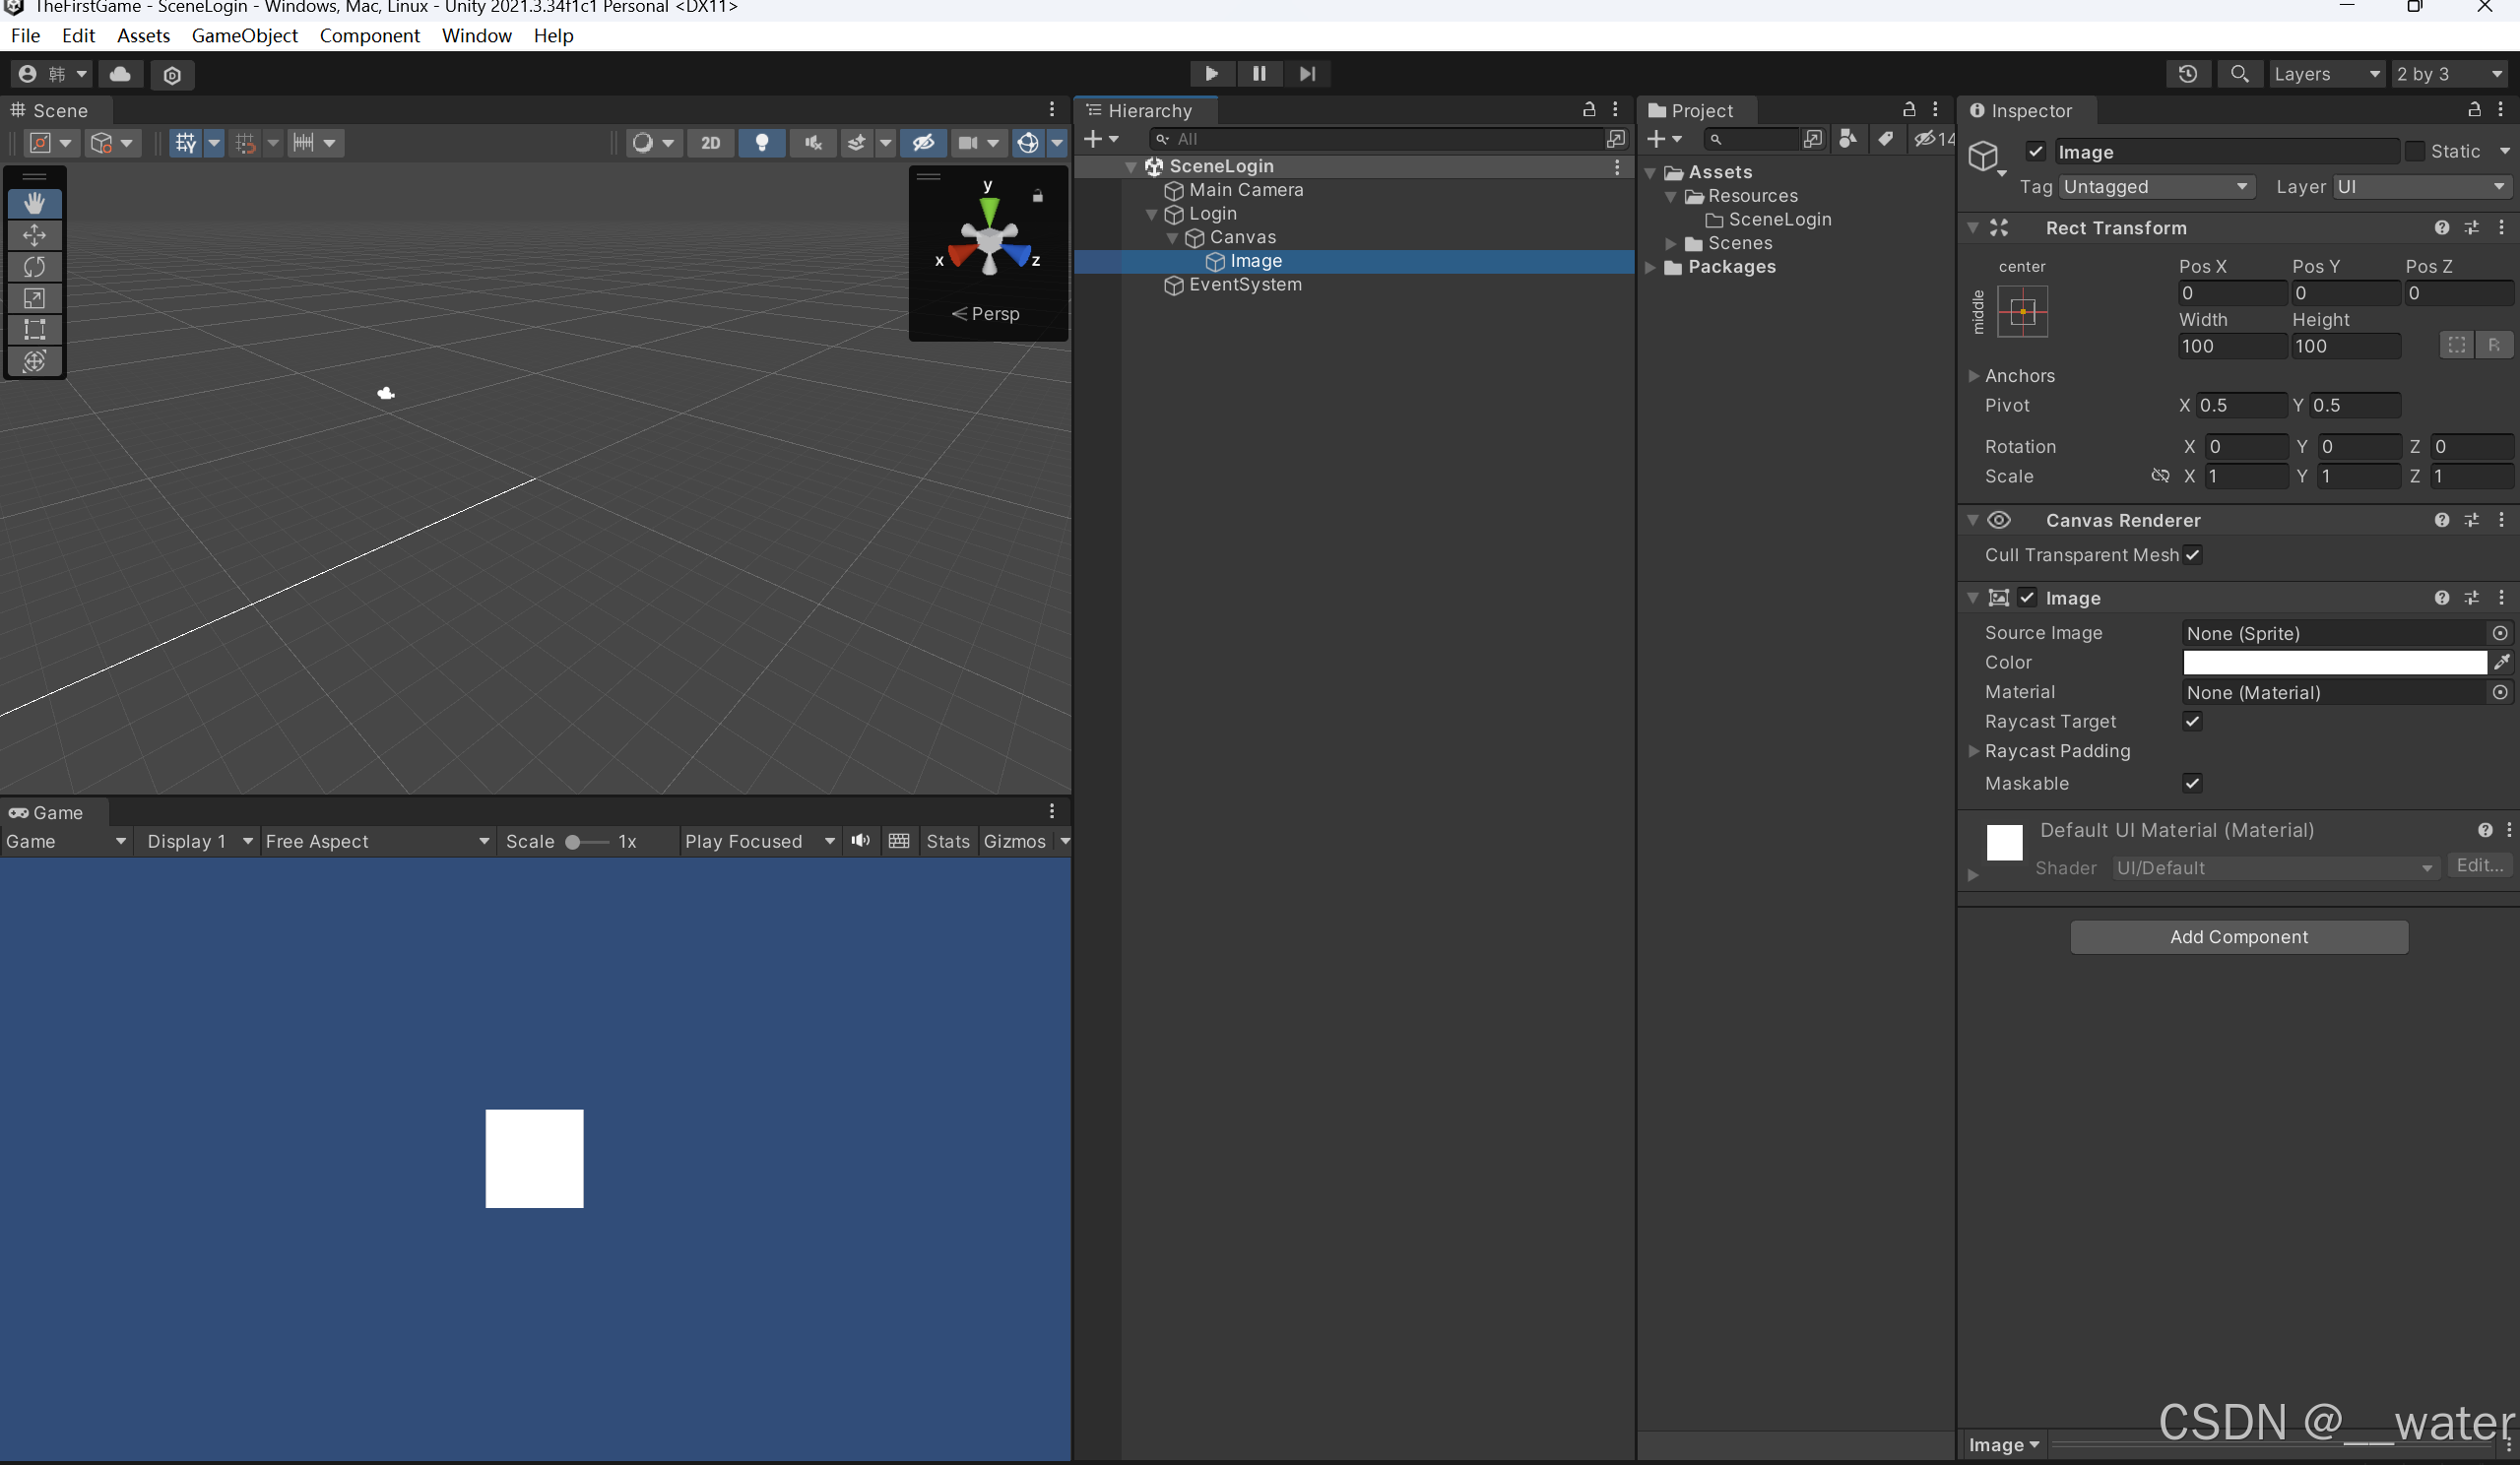The width and height of the screenshot is (2520, 1465).
Task: Toggle Cull Transparent Mesh checkbox
Action: pos(2192,555)
